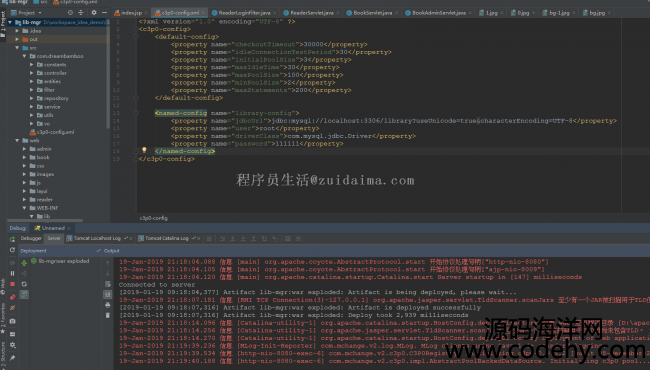
Task: Open Project panel settings gear
Action: pos(94,13)
